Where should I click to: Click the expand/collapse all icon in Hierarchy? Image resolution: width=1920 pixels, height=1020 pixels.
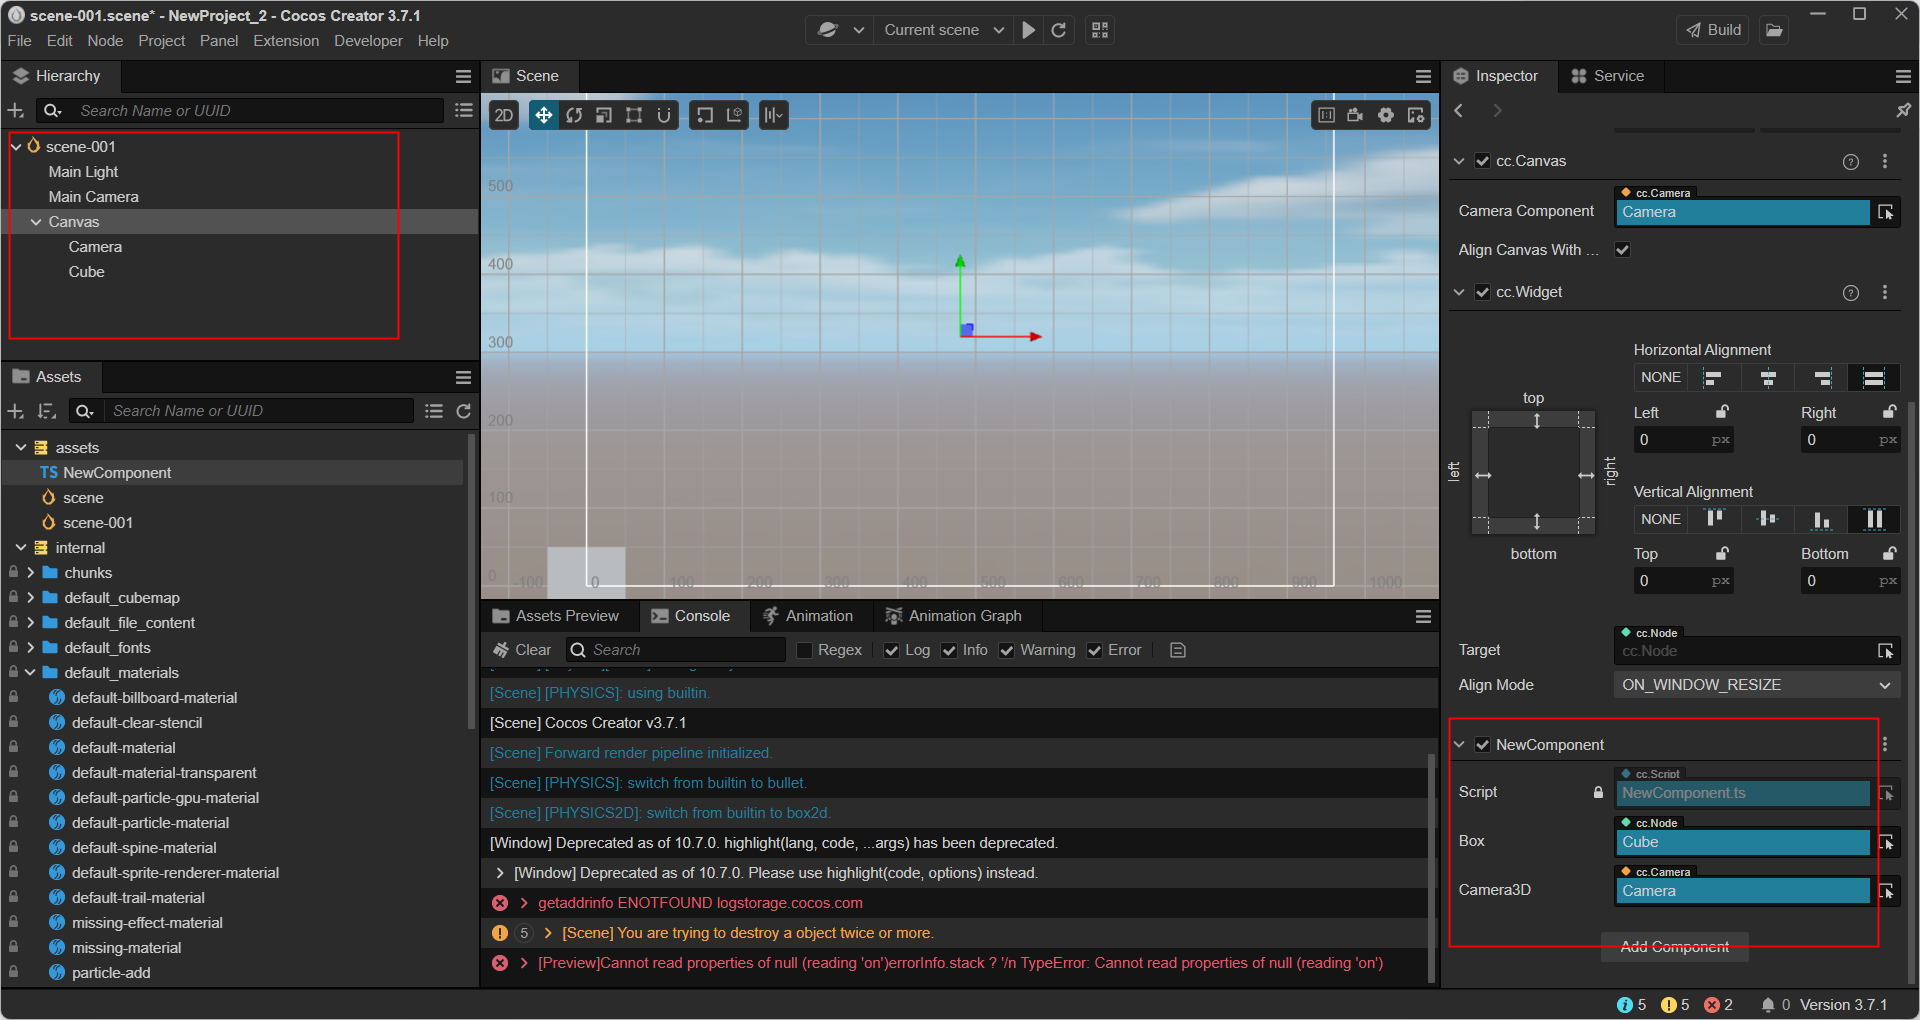tap(464, 110)
